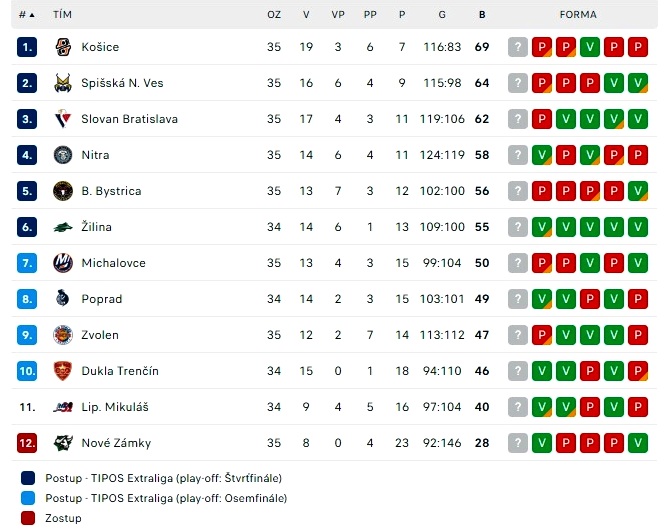The width and height of the screenshot is (666, 532).
Task: Click Žilina's last green V form badge
Action: click(x=638, y=227)
